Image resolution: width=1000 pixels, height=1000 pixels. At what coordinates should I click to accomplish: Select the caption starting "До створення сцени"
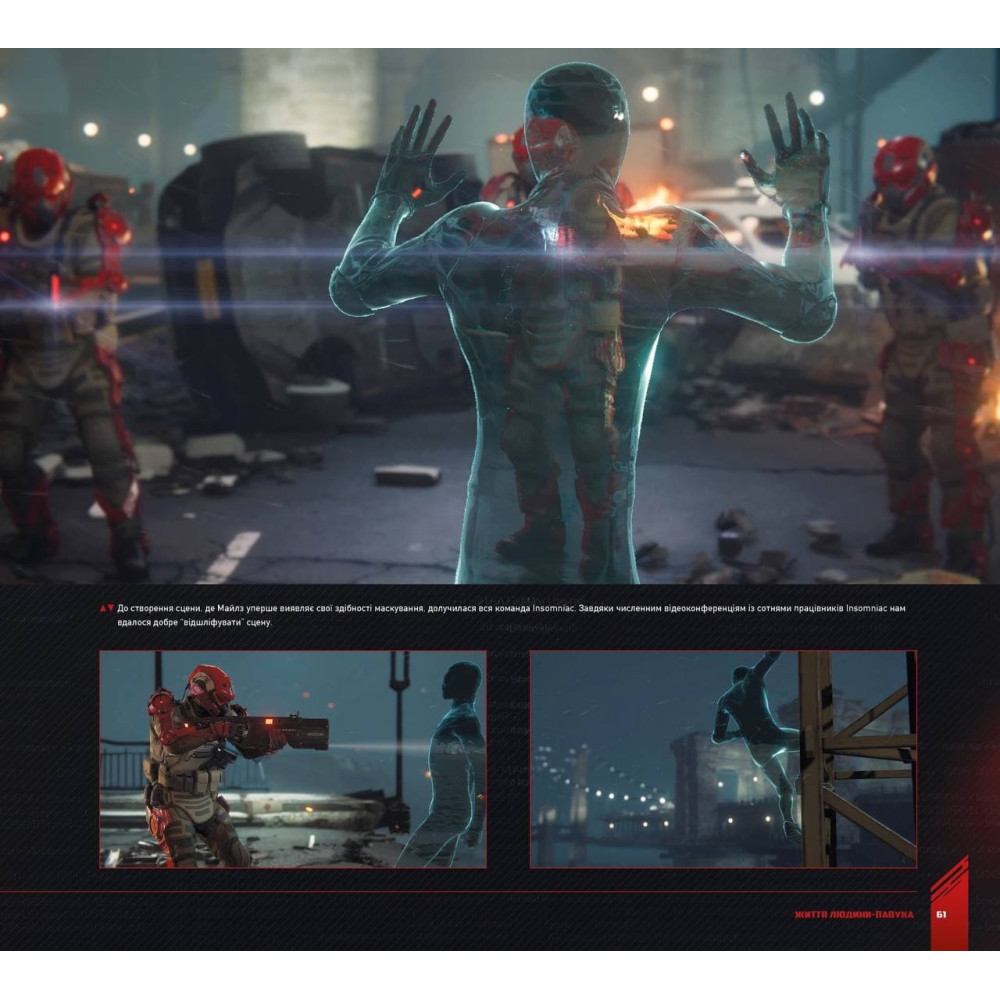coord(511,615)
